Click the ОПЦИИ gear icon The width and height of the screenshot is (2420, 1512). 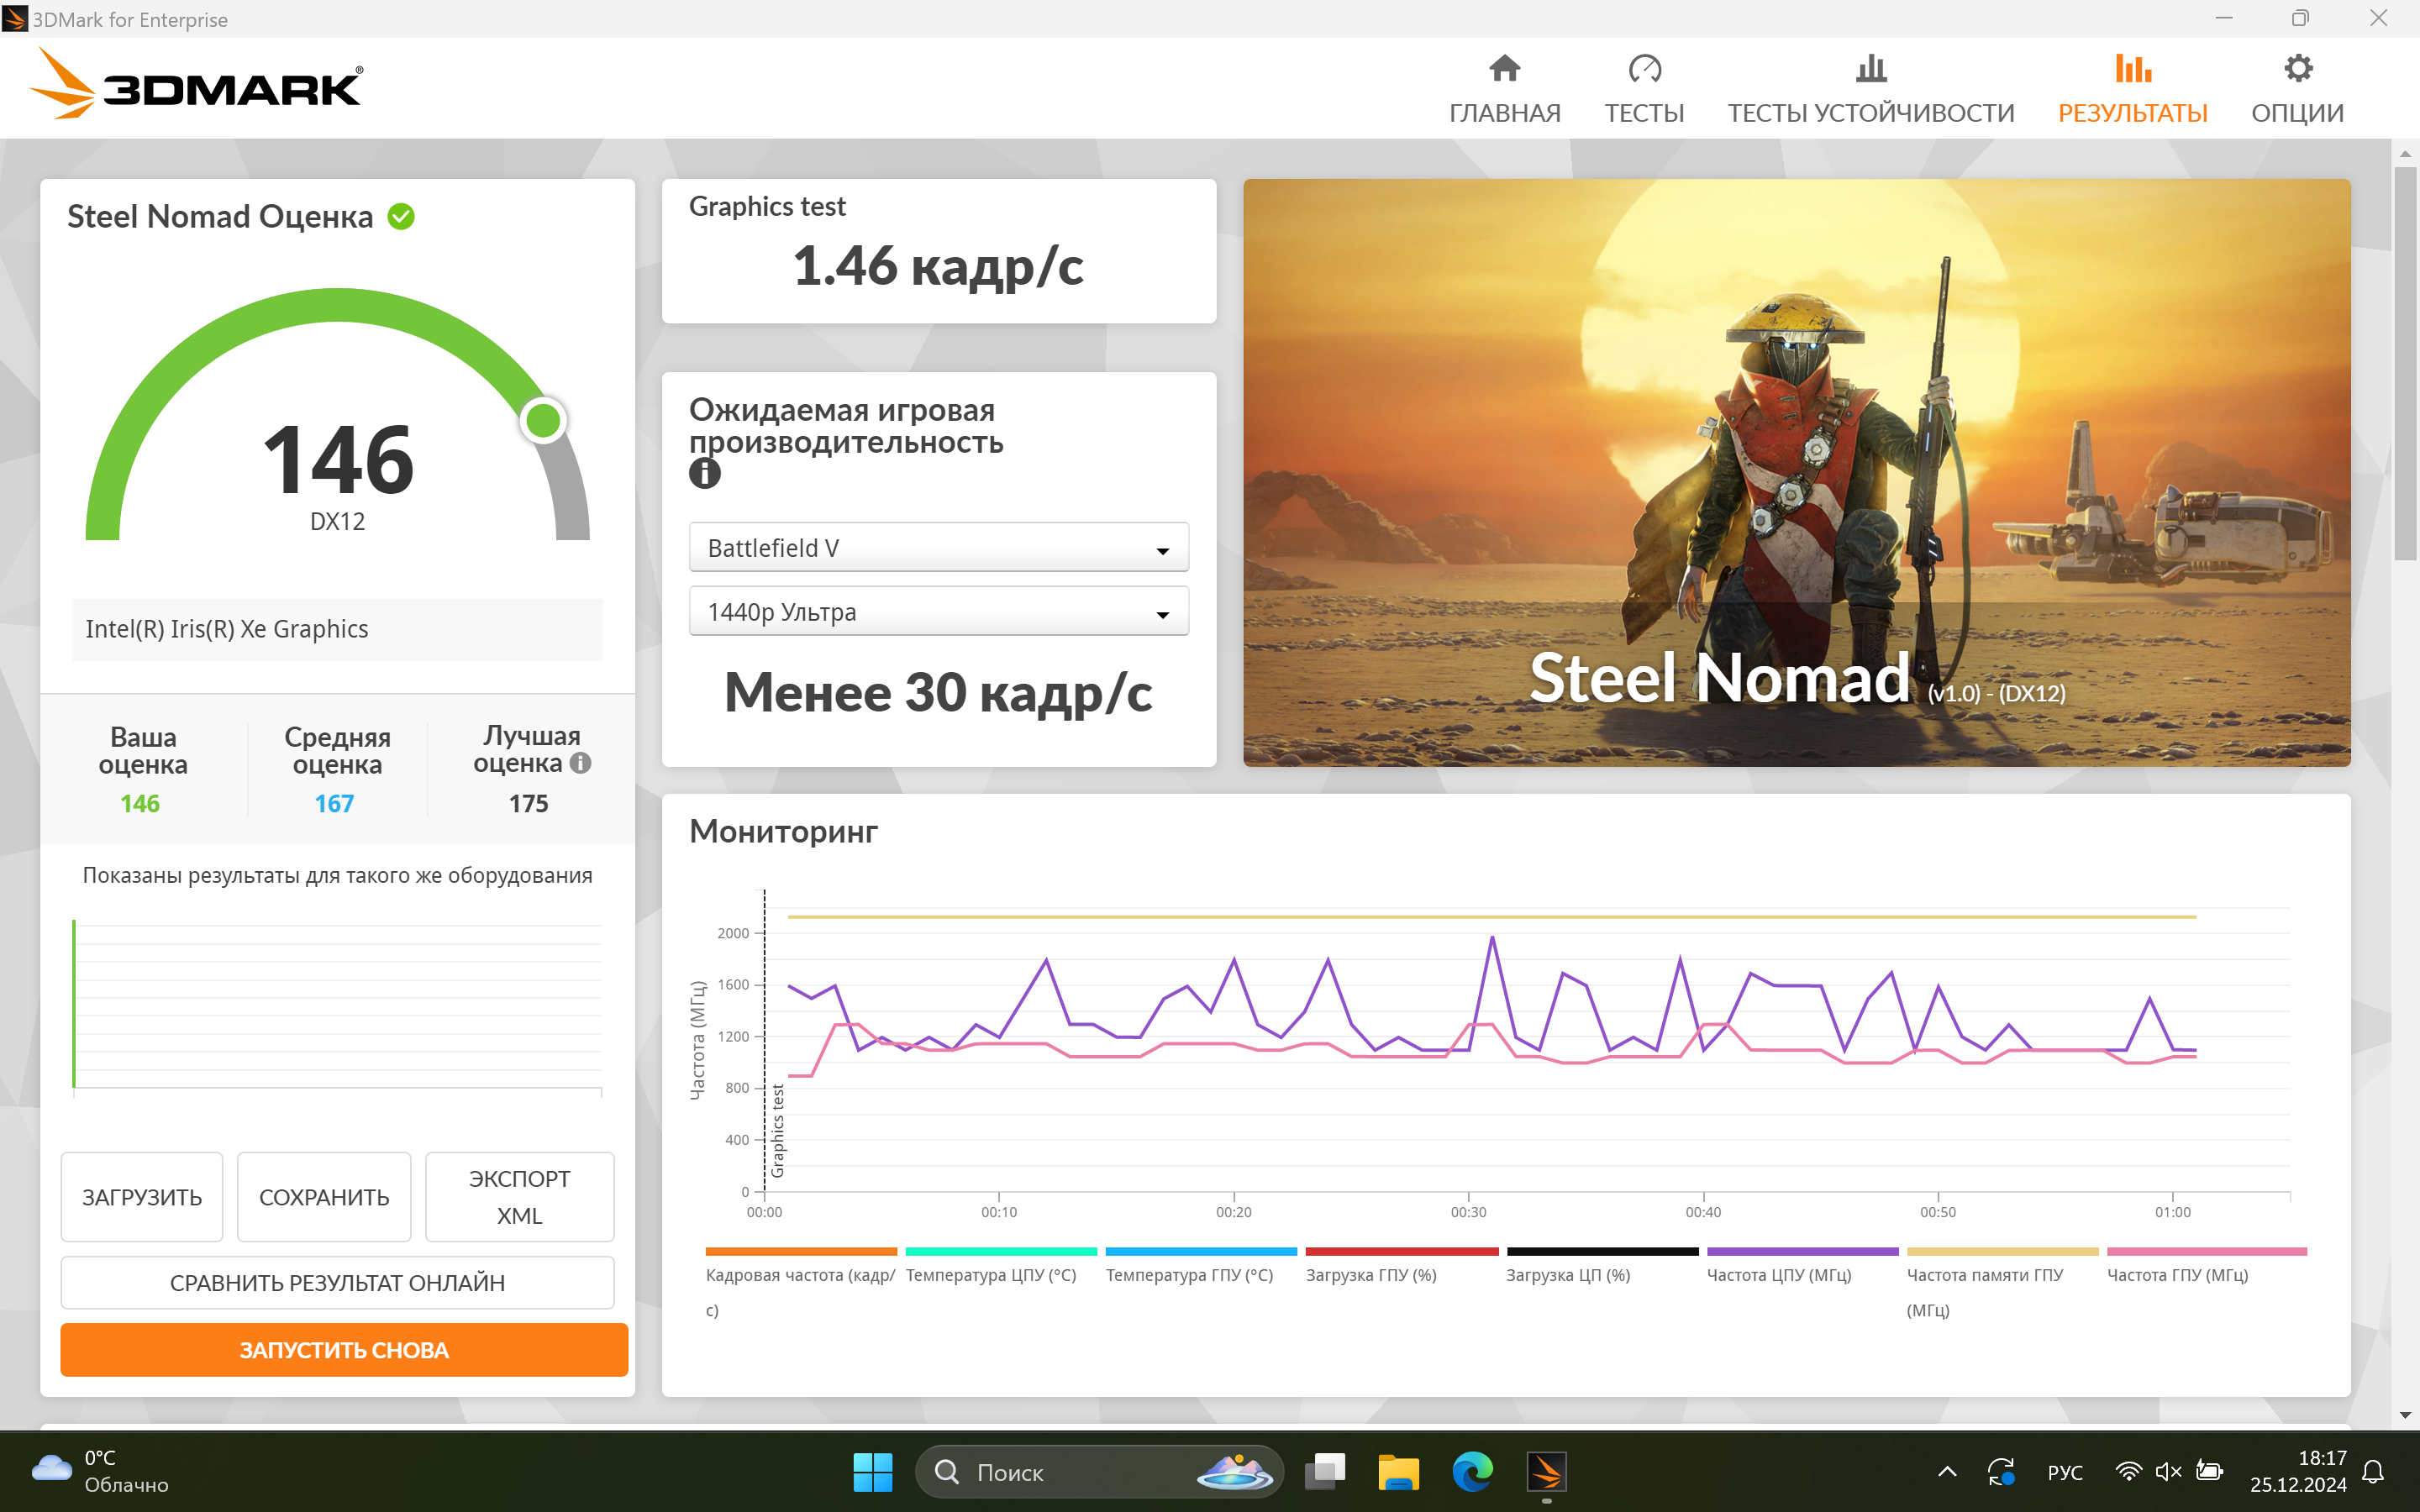tap(2297, 69)
